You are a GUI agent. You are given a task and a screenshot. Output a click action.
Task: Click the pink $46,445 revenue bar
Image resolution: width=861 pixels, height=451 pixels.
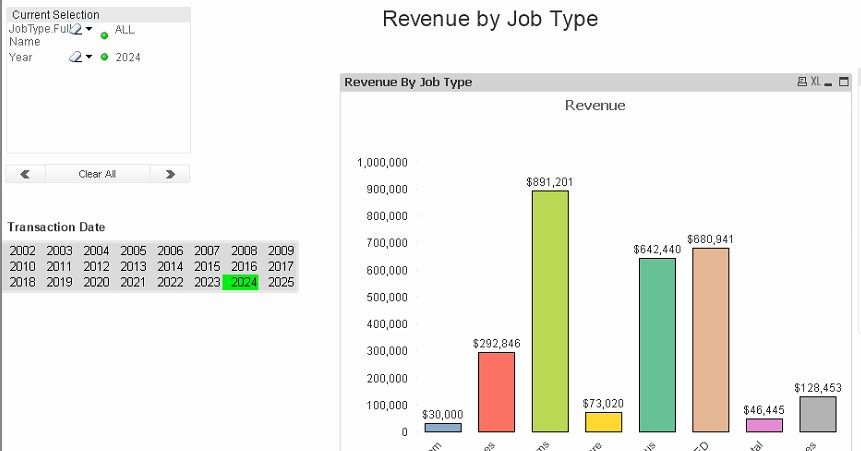coord(764,426)
